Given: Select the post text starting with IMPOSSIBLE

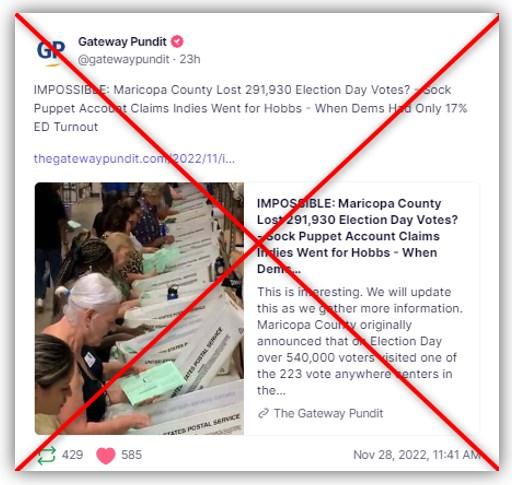Looking at the screenshot, I should pyautogui.click(x=250, y=108).
